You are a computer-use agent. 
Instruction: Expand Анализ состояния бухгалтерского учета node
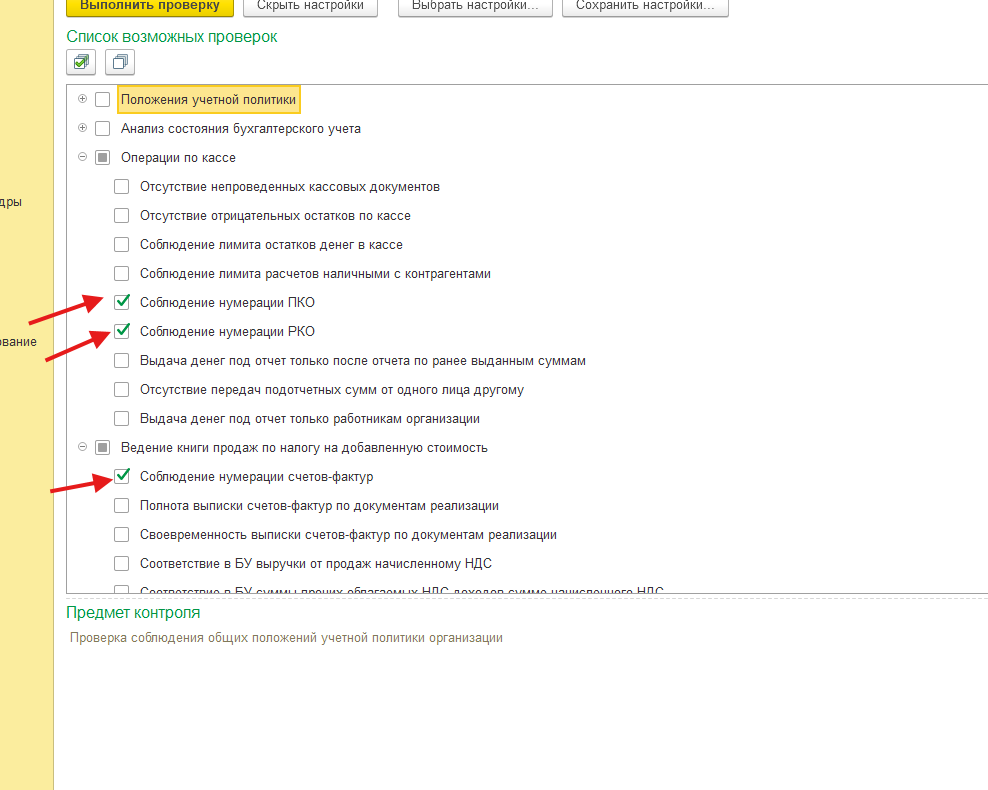point(83,128)
